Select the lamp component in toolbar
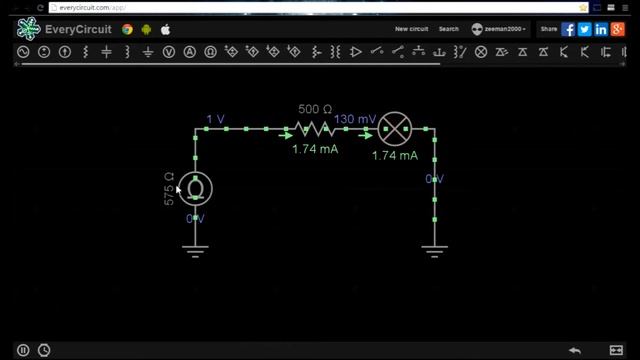This screenshot has width=640, height=360. (x=481, y=52)
